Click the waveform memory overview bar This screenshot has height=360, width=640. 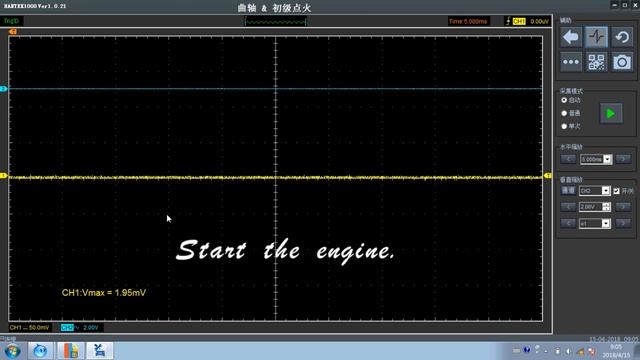(x=276, y=21)
